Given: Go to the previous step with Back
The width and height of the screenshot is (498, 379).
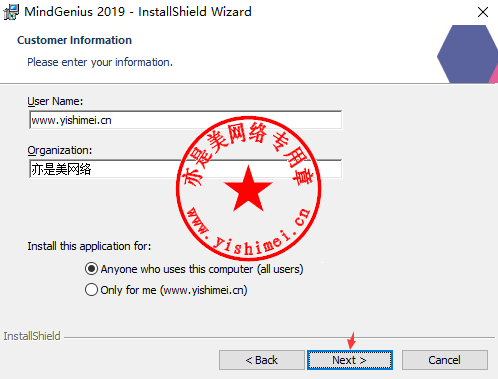Looking at the screenshot, I should coord(262,360).
